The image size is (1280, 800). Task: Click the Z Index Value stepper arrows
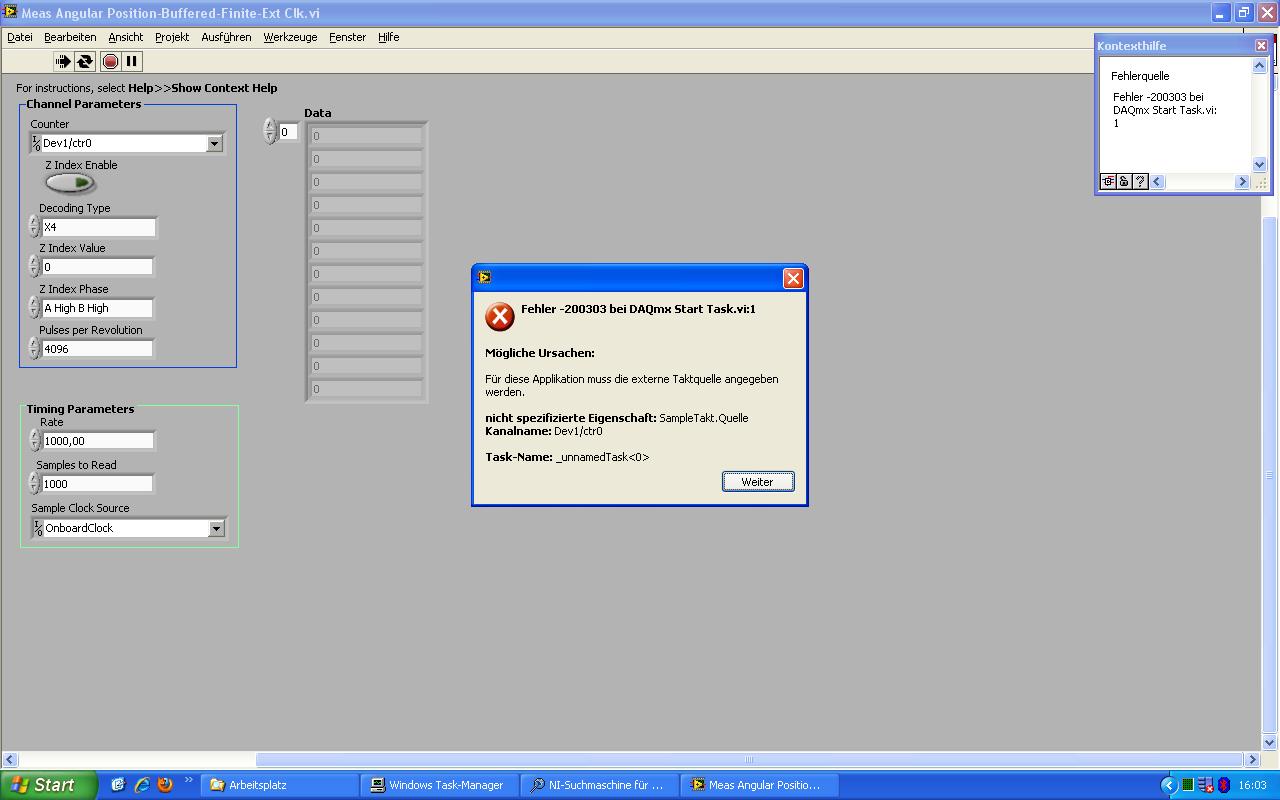click(x=34, y=267)
